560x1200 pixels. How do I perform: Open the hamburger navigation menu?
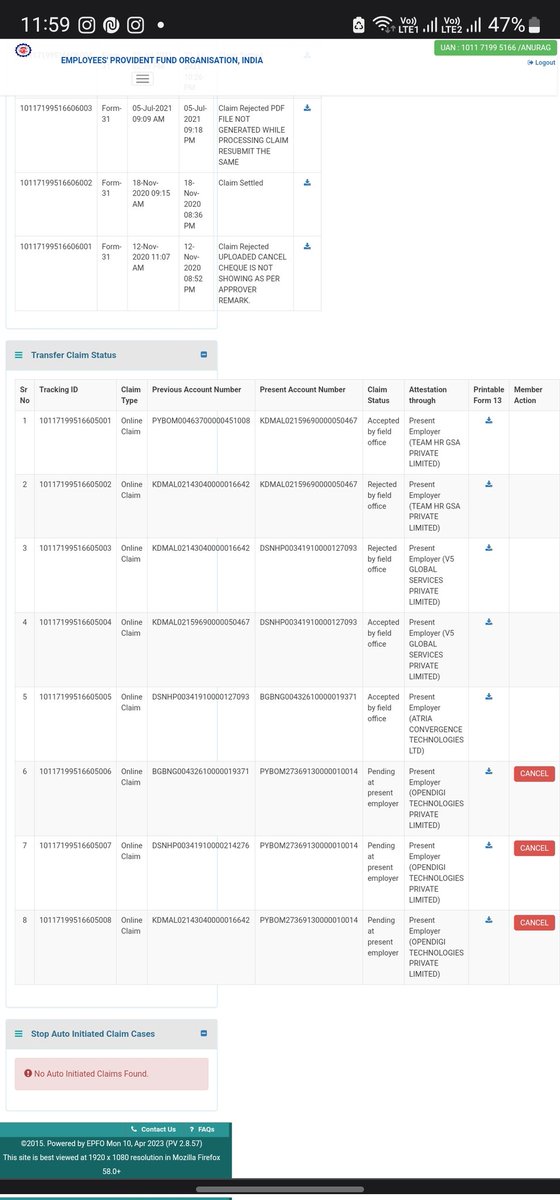pyautogui.click(x=142, y=78)
